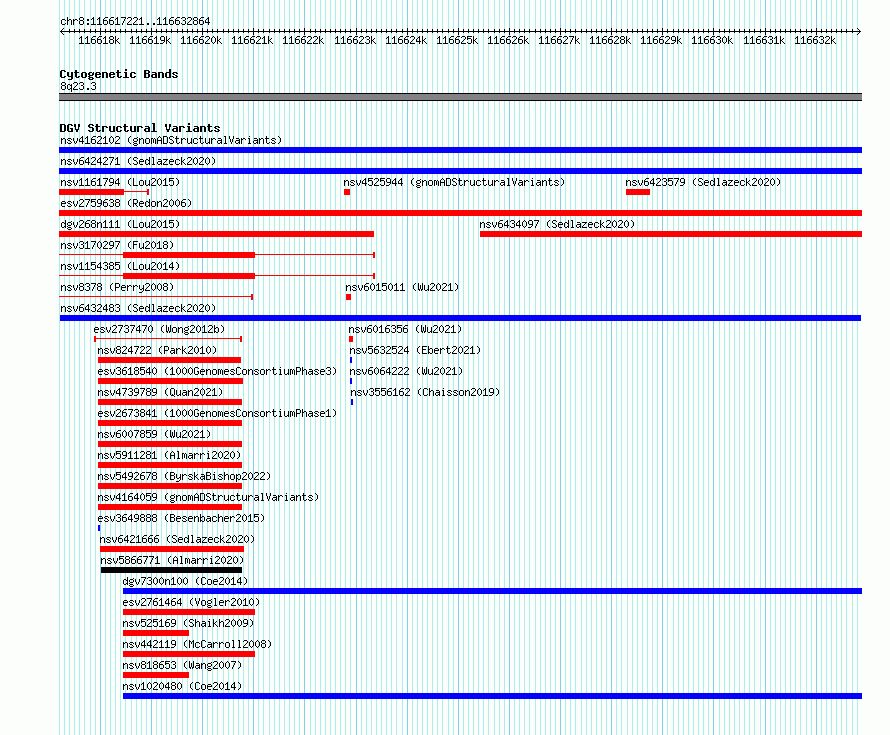Click the red bar under dgv268n111
The image size is (890, 735).
point(216,234)
